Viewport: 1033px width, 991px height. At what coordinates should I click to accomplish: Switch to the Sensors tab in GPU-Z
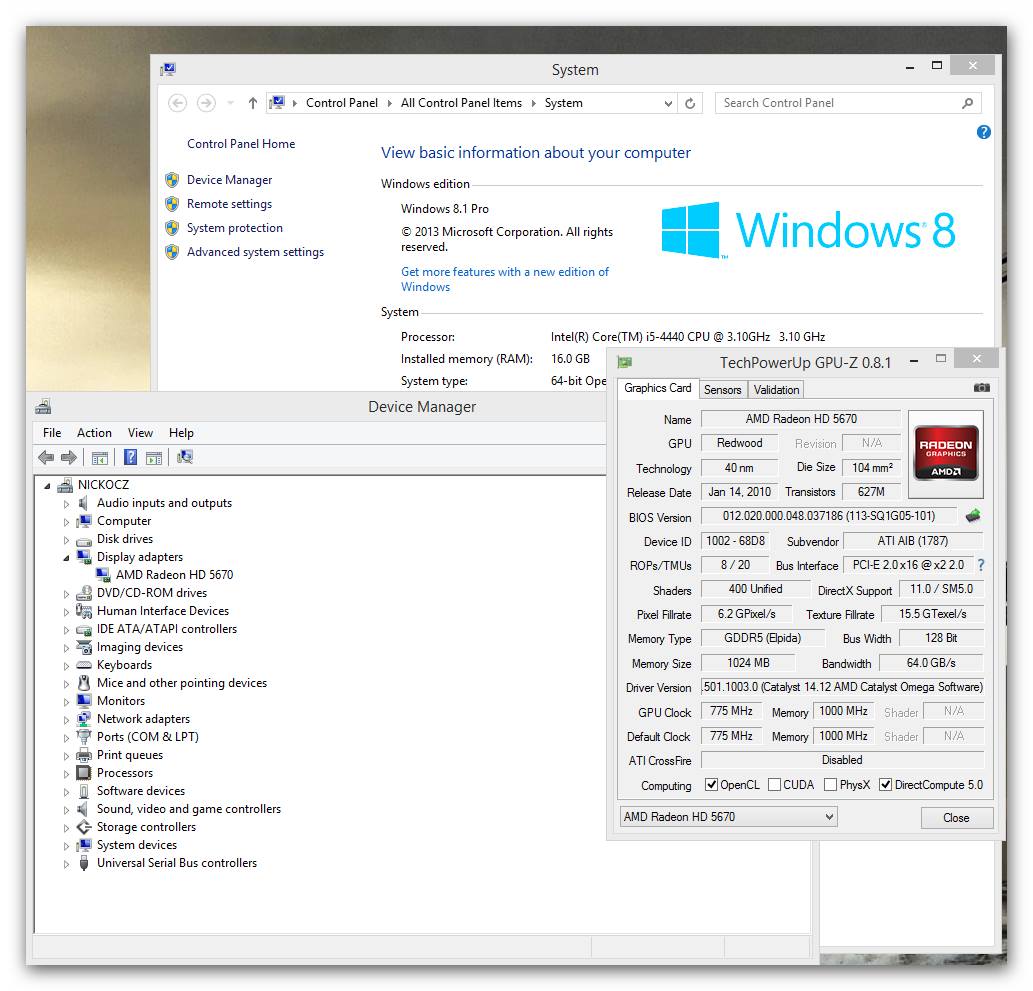tap(722, 389)
